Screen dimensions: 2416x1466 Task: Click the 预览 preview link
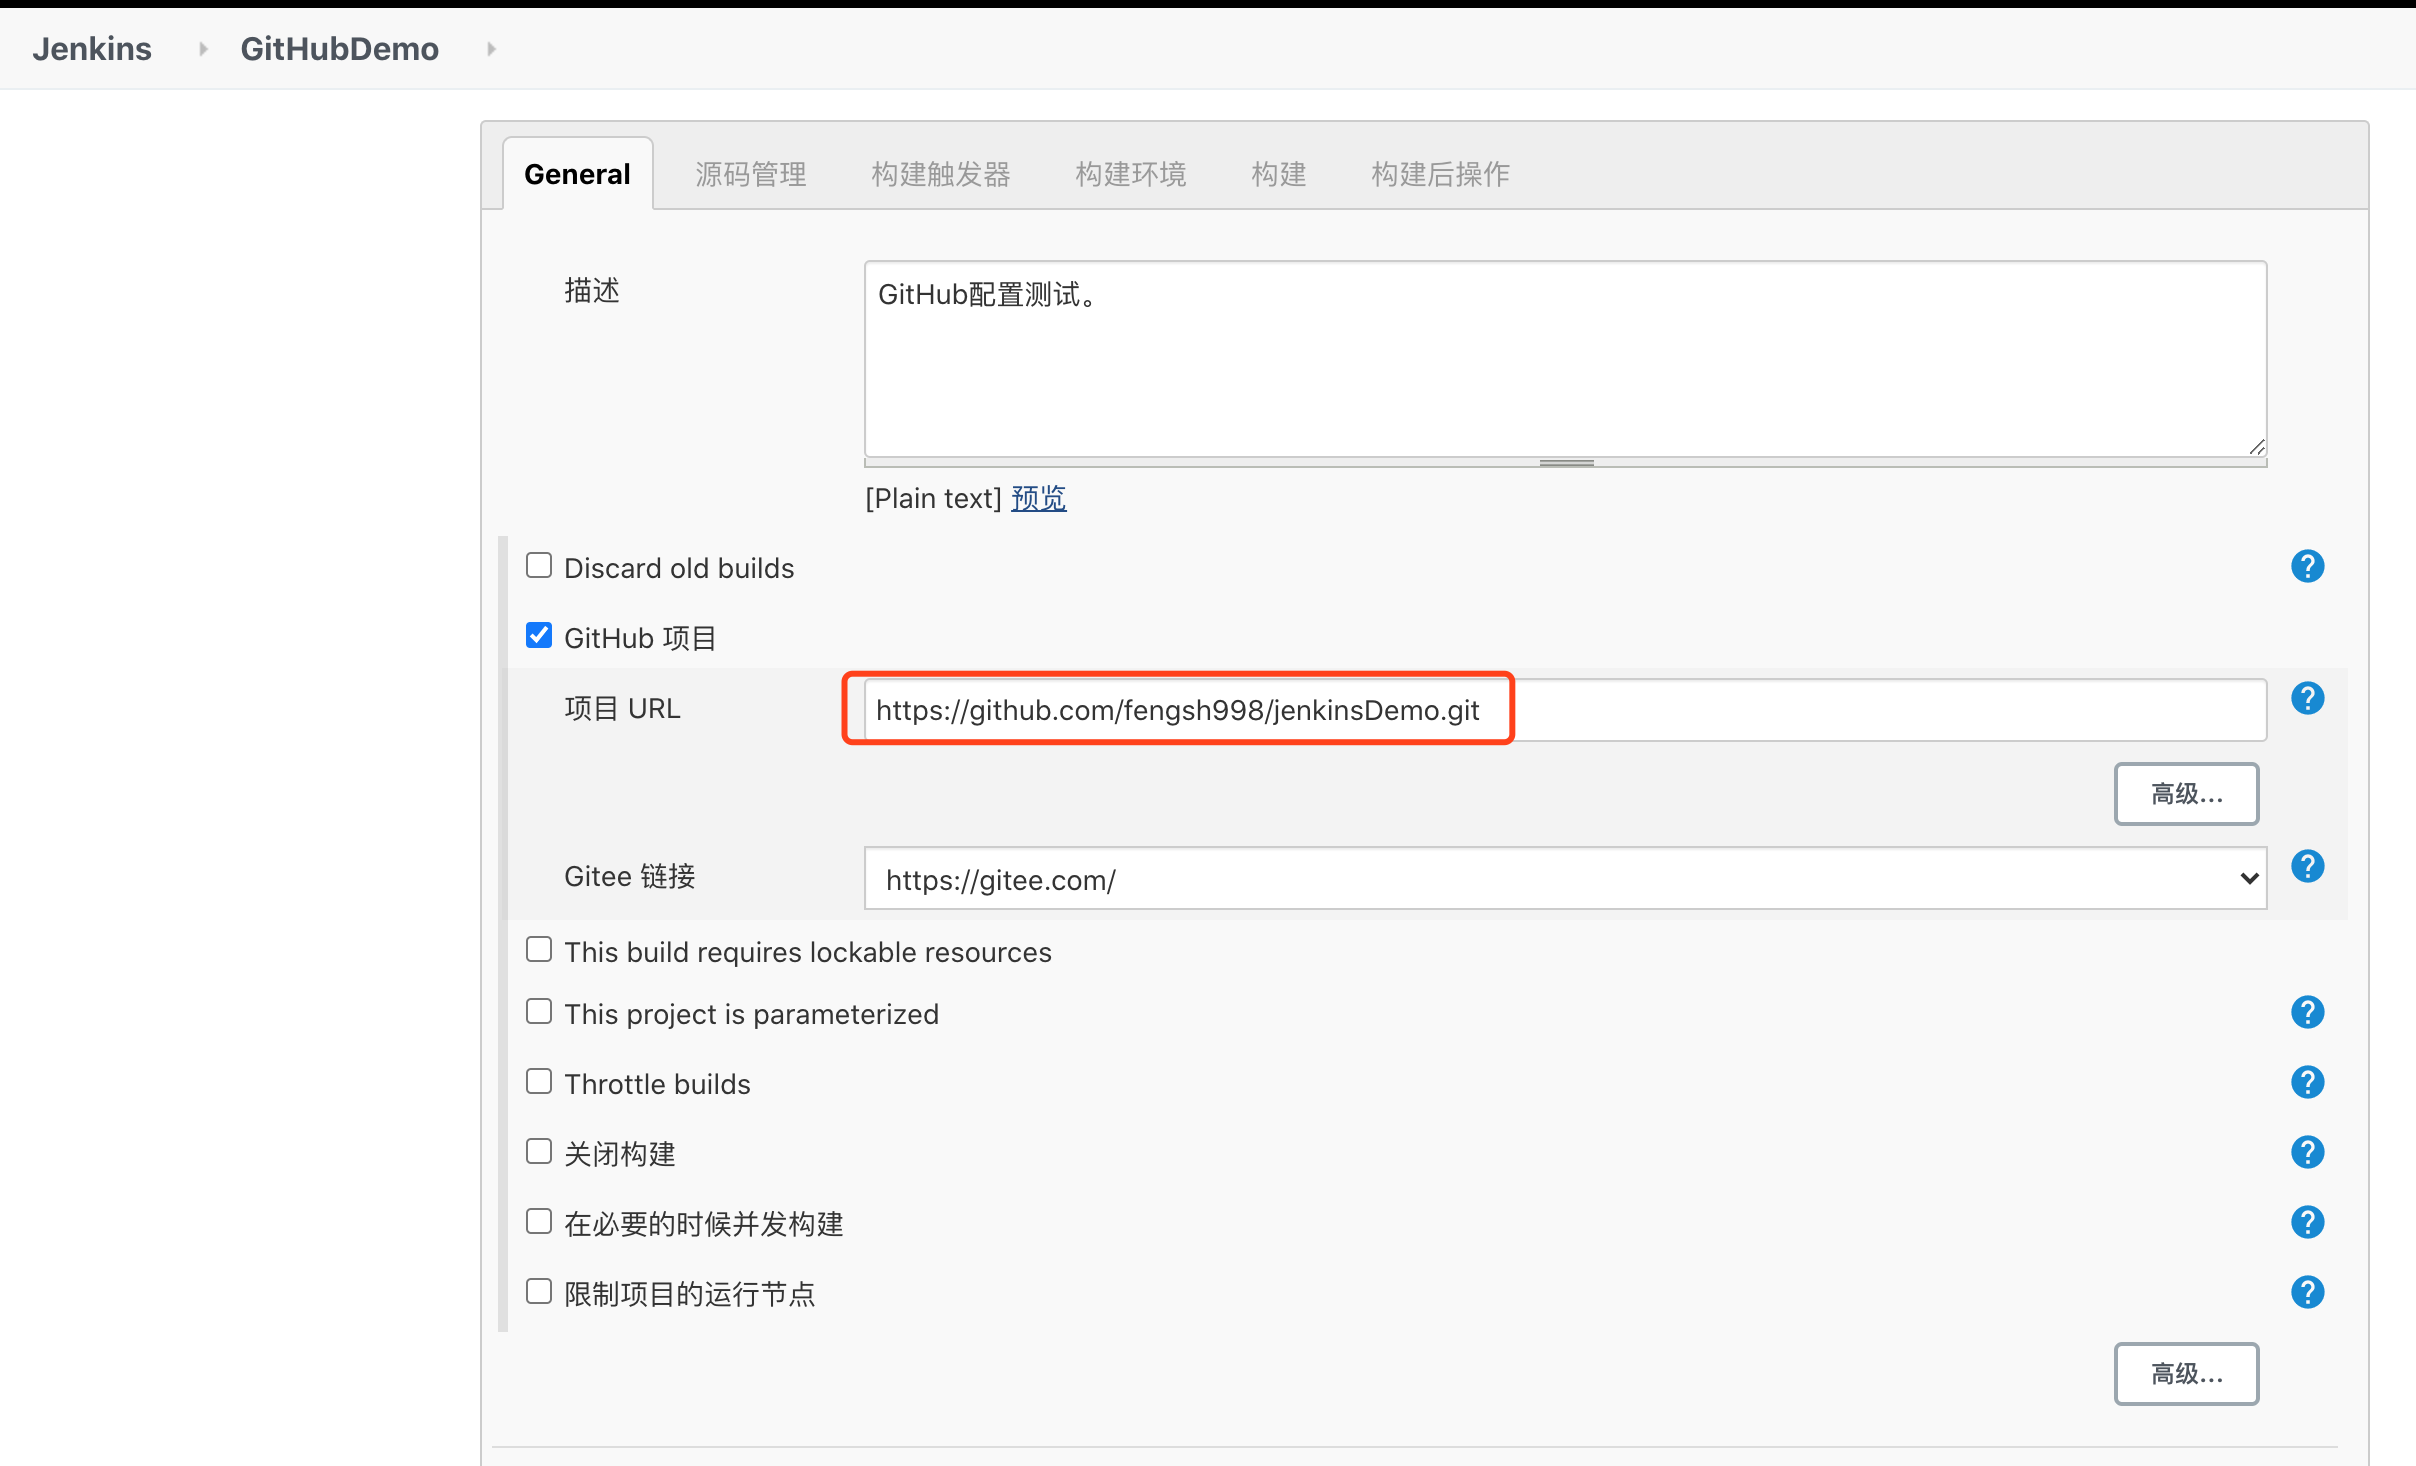click(1038, 497)
